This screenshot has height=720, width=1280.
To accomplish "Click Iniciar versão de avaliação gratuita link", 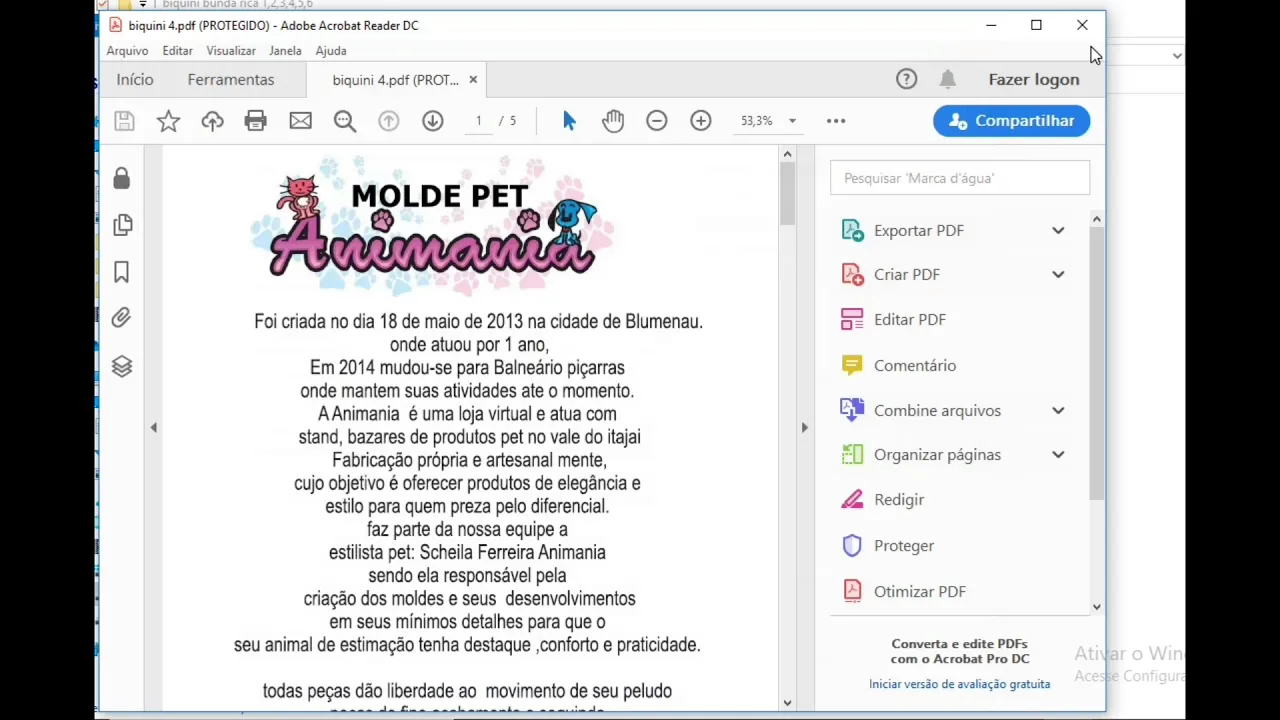I will tap(959, 684).
